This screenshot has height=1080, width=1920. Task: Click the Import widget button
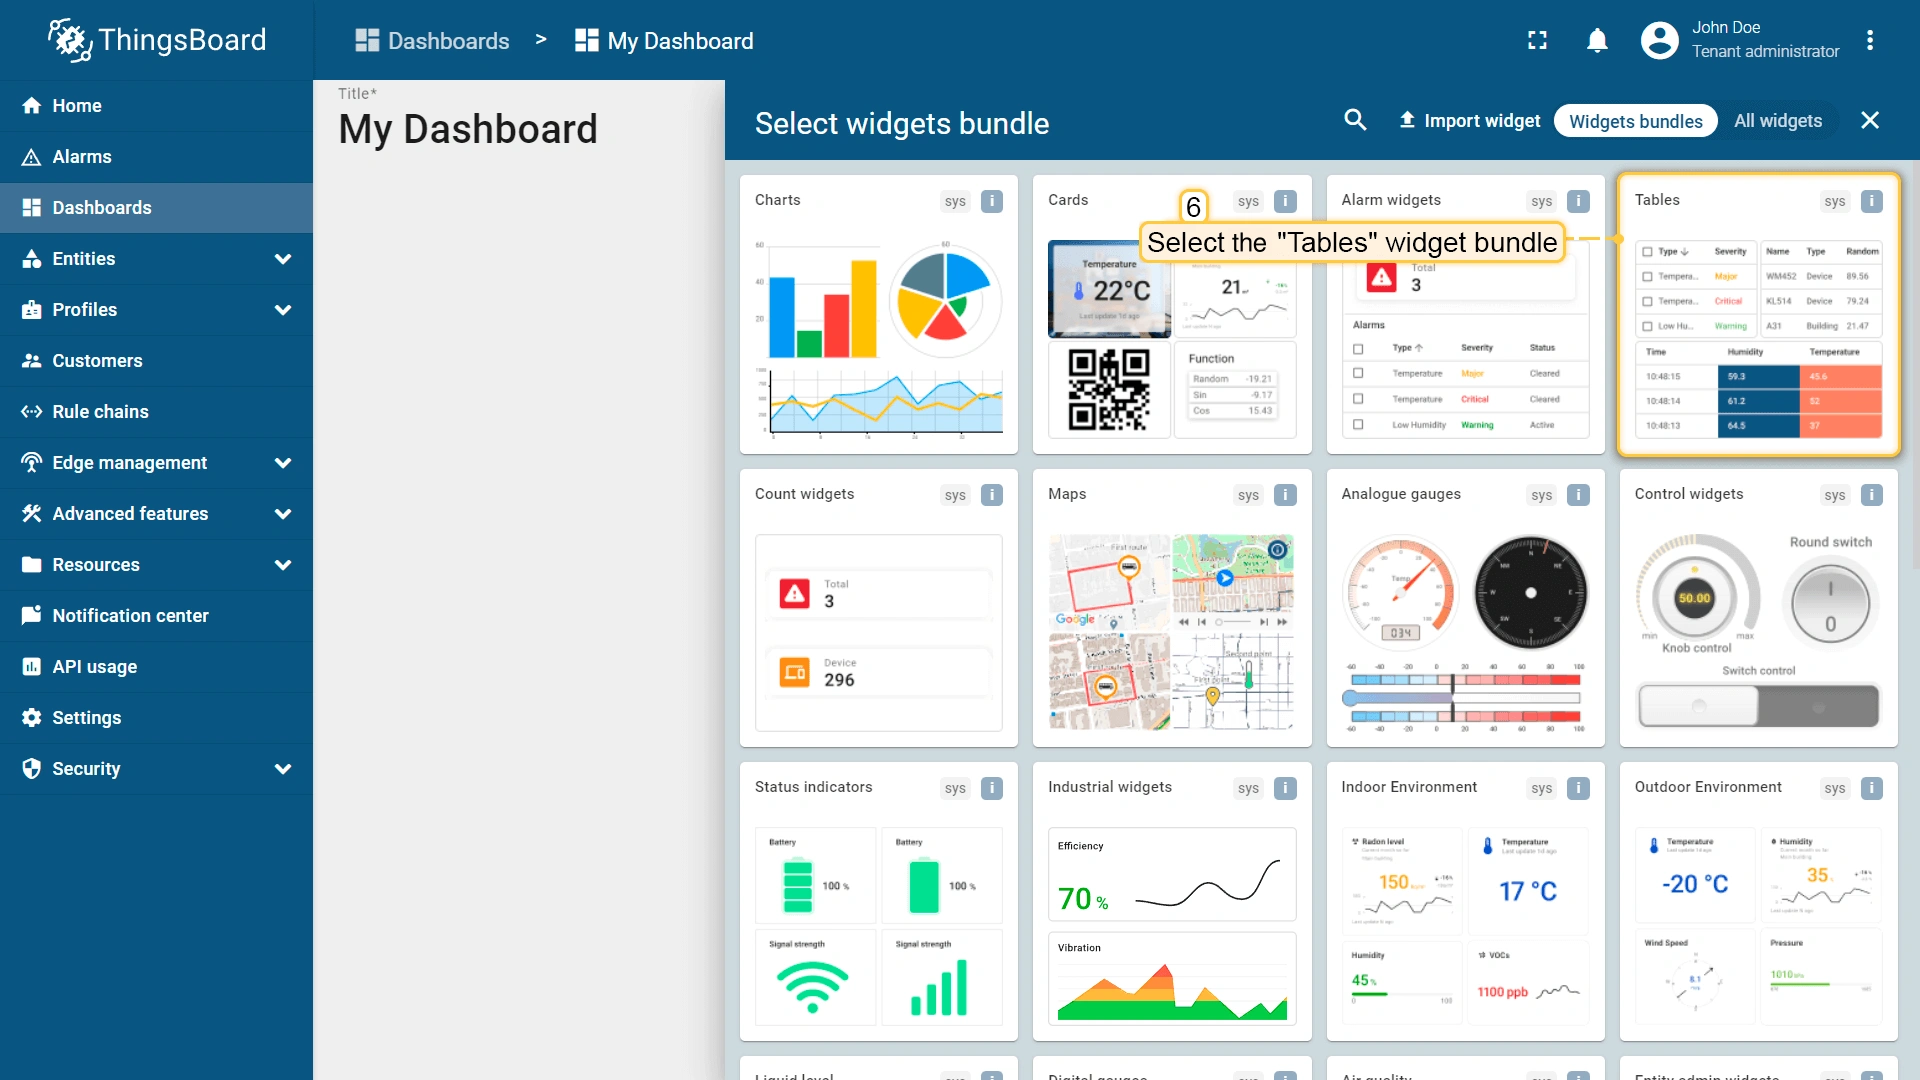pyautogui.click(x=1469, y=121)
